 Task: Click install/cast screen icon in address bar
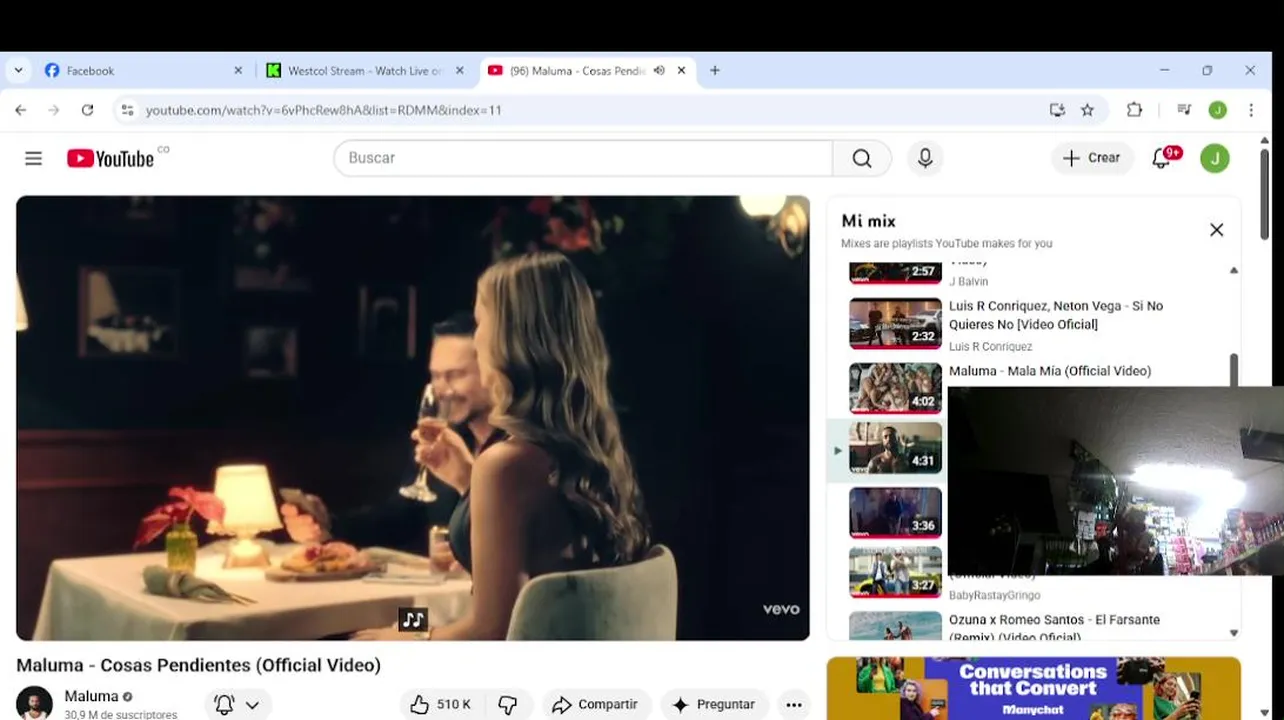tap(1057, 110)
